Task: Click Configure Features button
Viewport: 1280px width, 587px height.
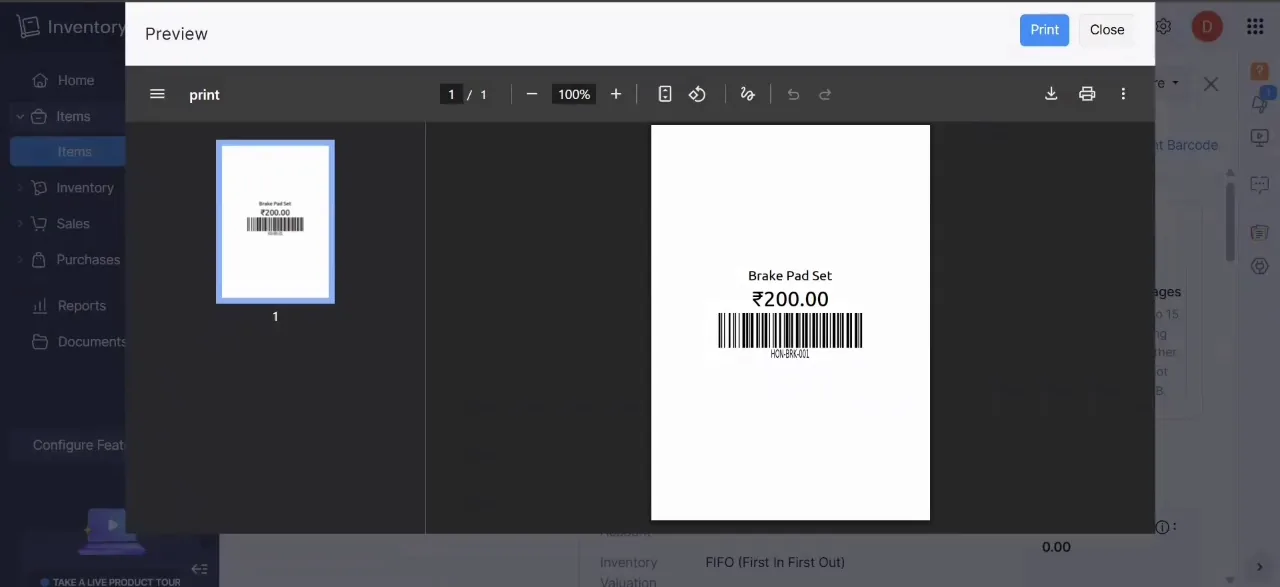Action: point(78,445)
